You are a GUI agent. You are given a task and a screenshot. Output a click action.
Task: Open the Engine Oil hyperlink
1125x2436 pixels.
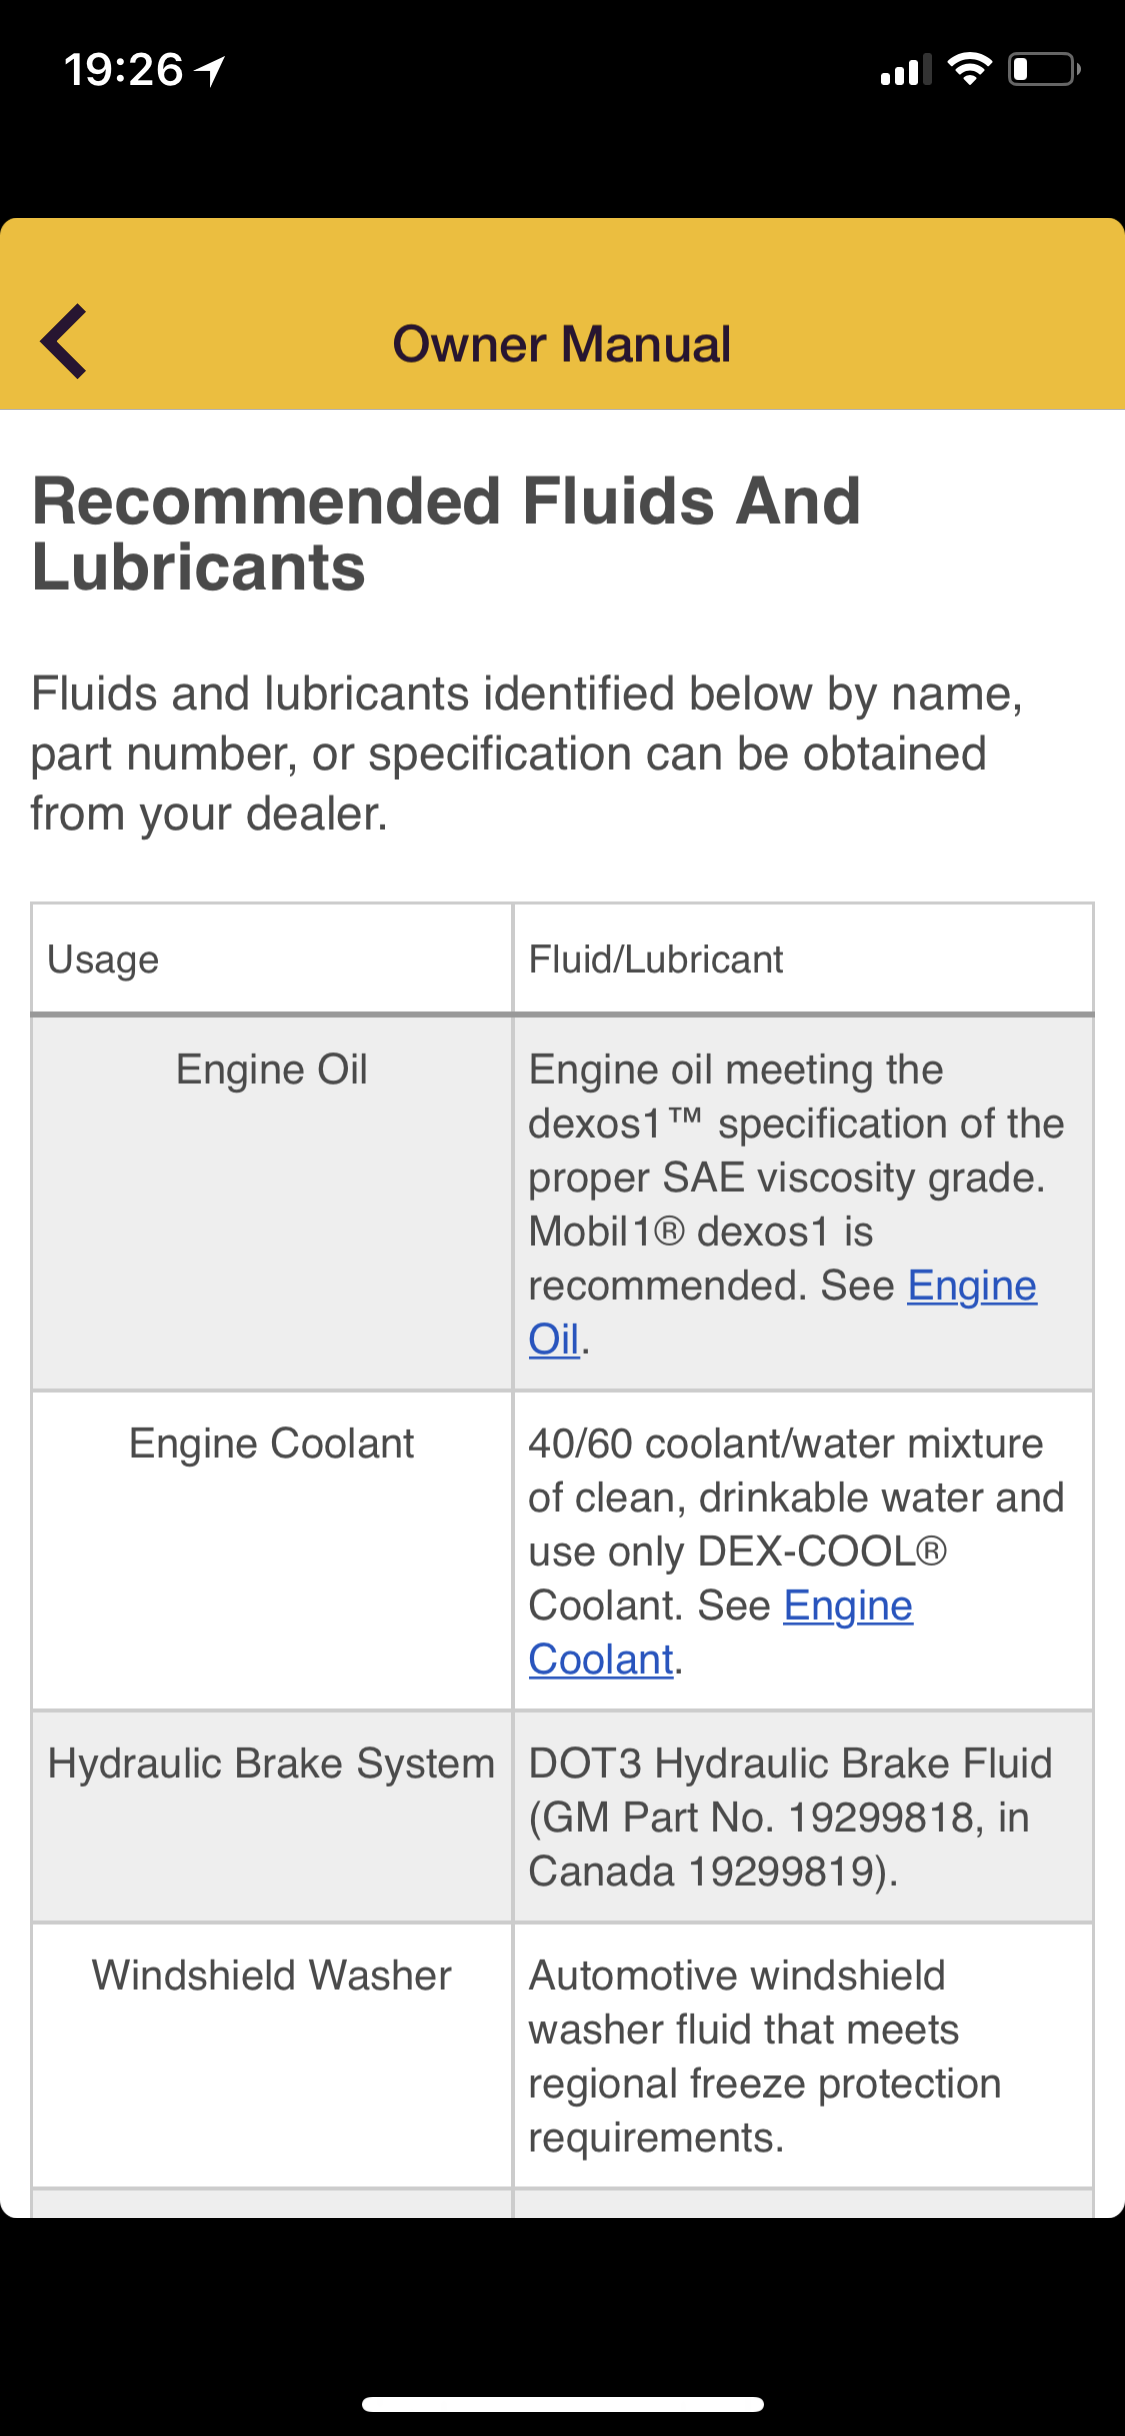coord(971,1286)
